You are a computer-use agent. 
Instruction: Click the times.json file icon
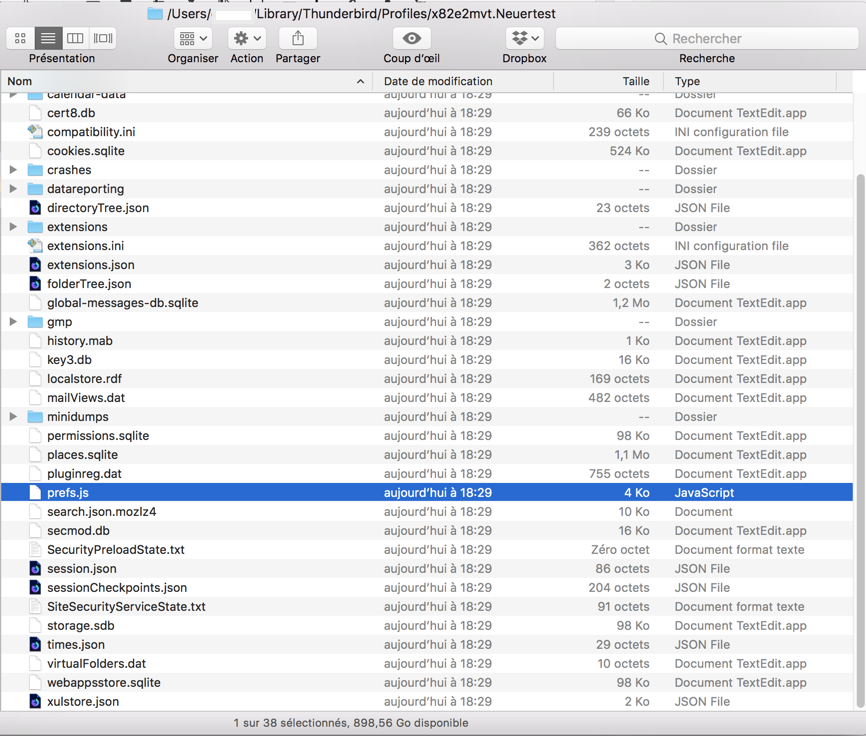point(35,644)
